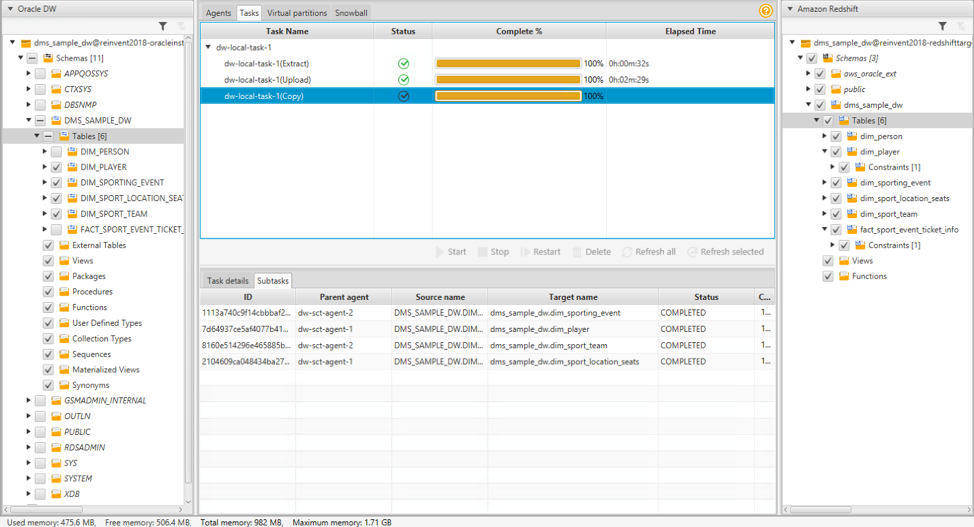
Task: Click the Sequences folder icon
Action: tap(64, 354)
